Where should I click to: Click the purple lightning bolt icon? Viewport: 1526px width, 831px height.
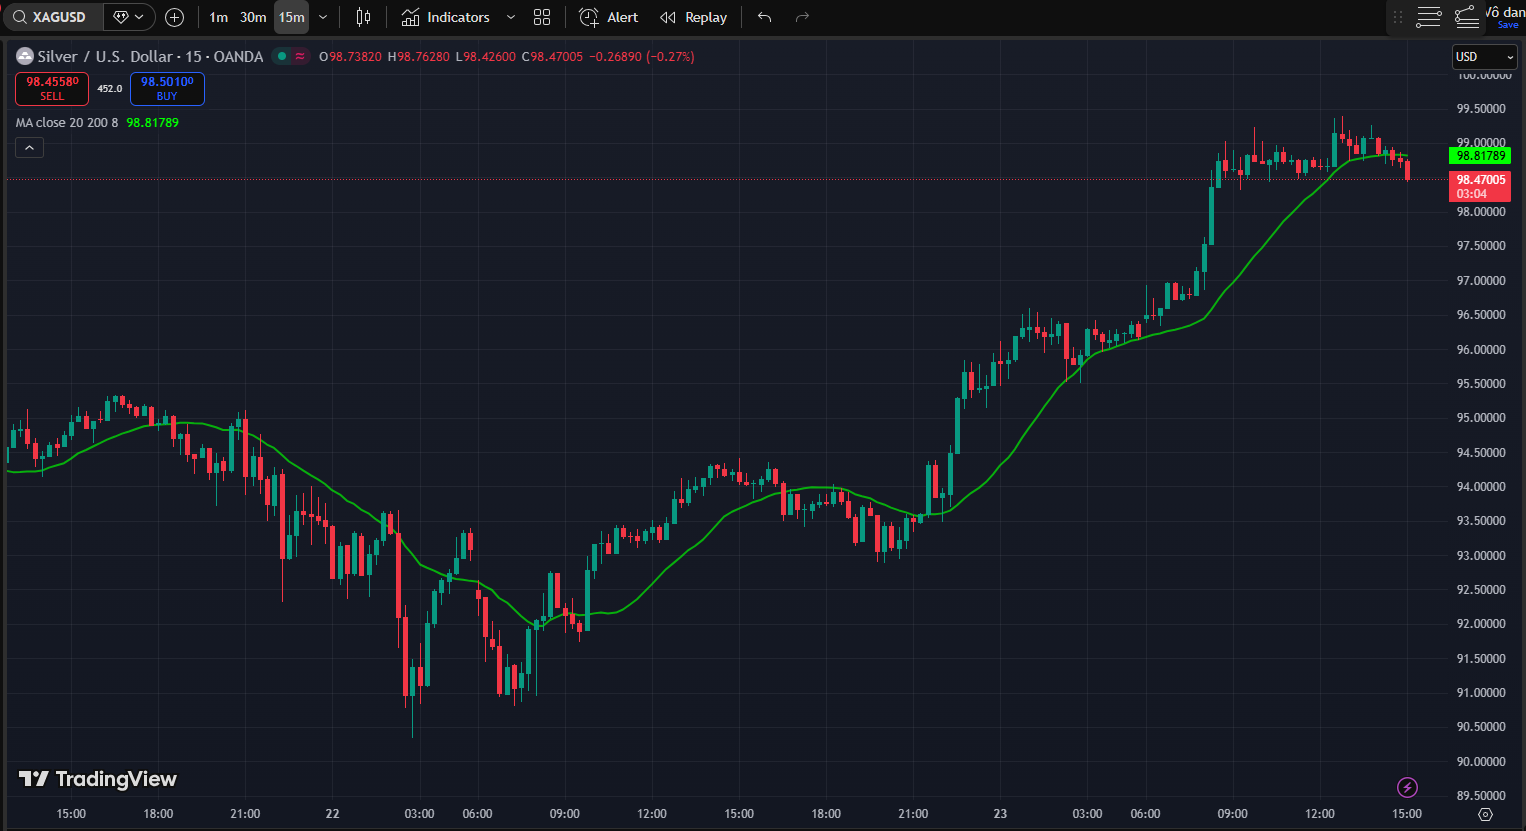click(x=1407, y=787)
